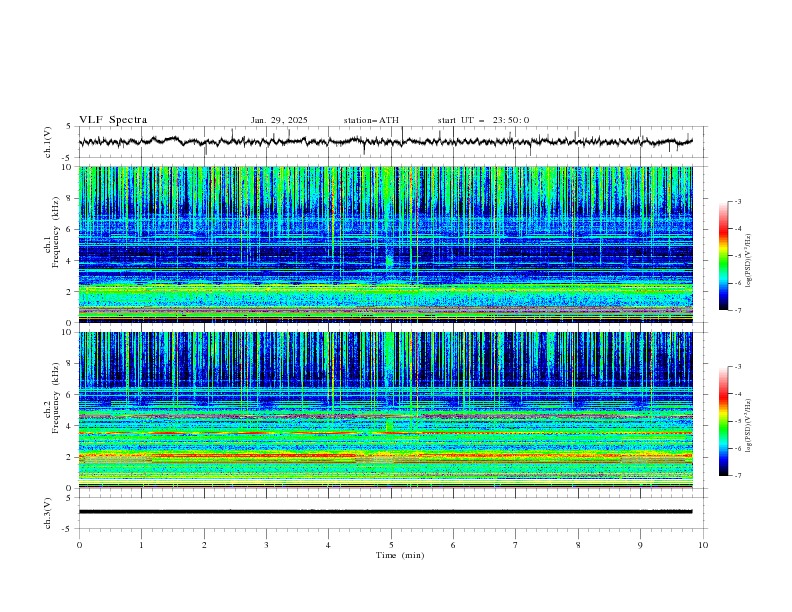Click the ch.1 "Frequency (kHz)" axis label
Image resolution: width=792 pixels, height=612 pixels.
[56, 230]
